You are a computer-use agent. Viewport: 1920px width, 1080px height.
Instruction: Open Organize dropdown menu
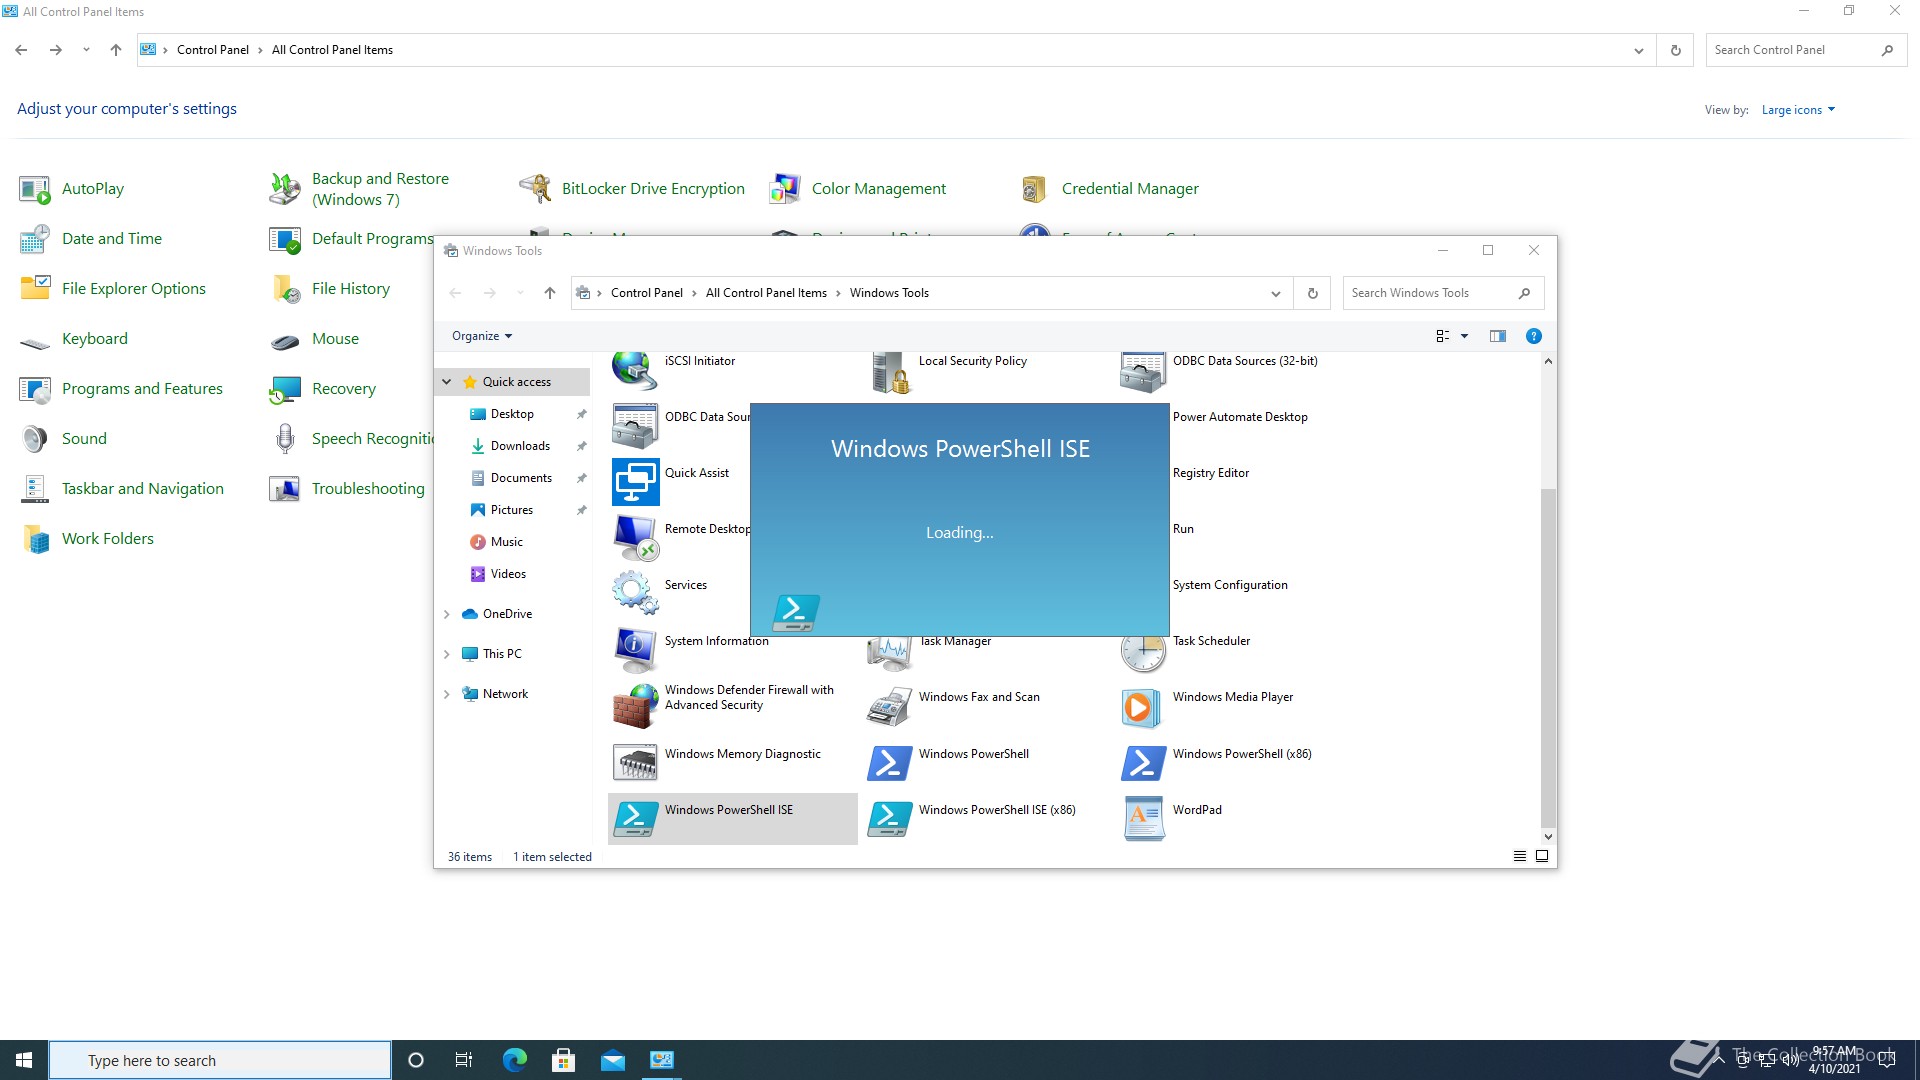[482, 336]
